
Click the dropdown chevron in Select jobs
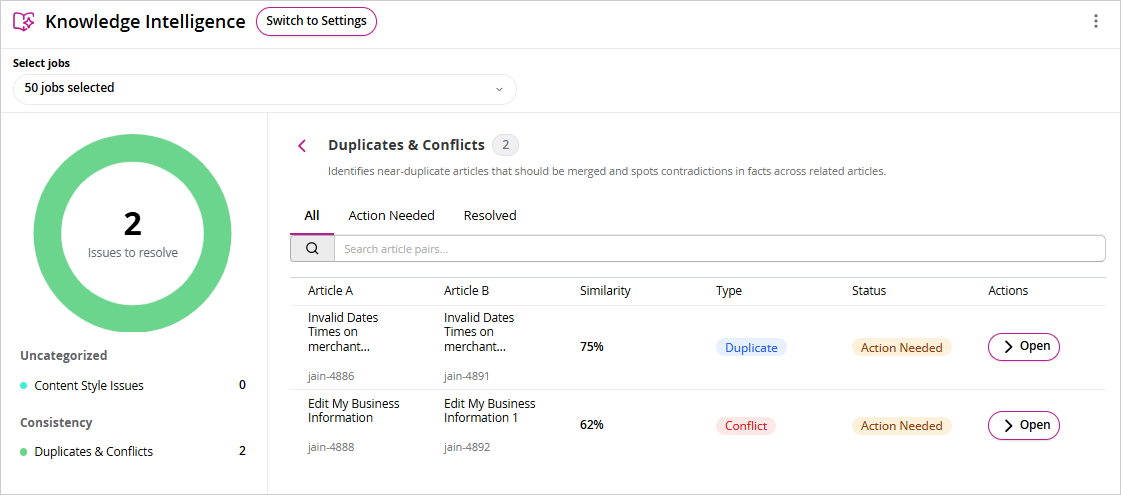[499, 89]
